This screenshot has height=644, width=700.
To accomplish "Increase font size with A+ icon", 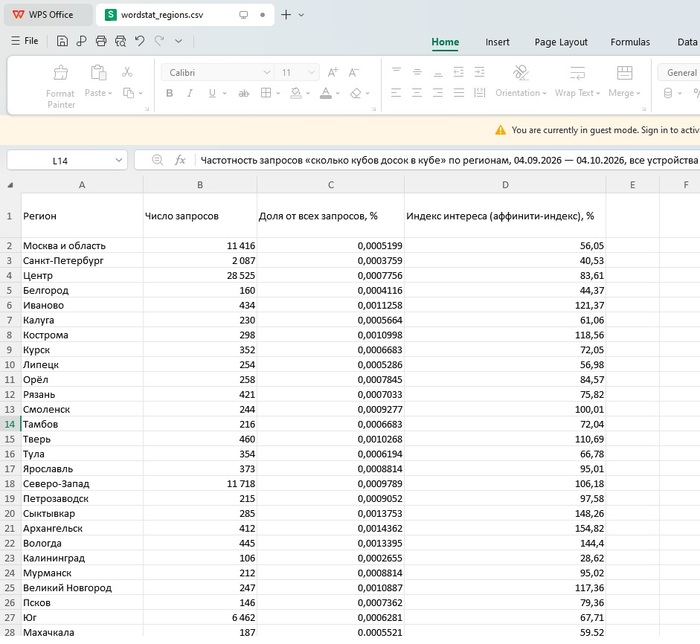I will 333,72.
